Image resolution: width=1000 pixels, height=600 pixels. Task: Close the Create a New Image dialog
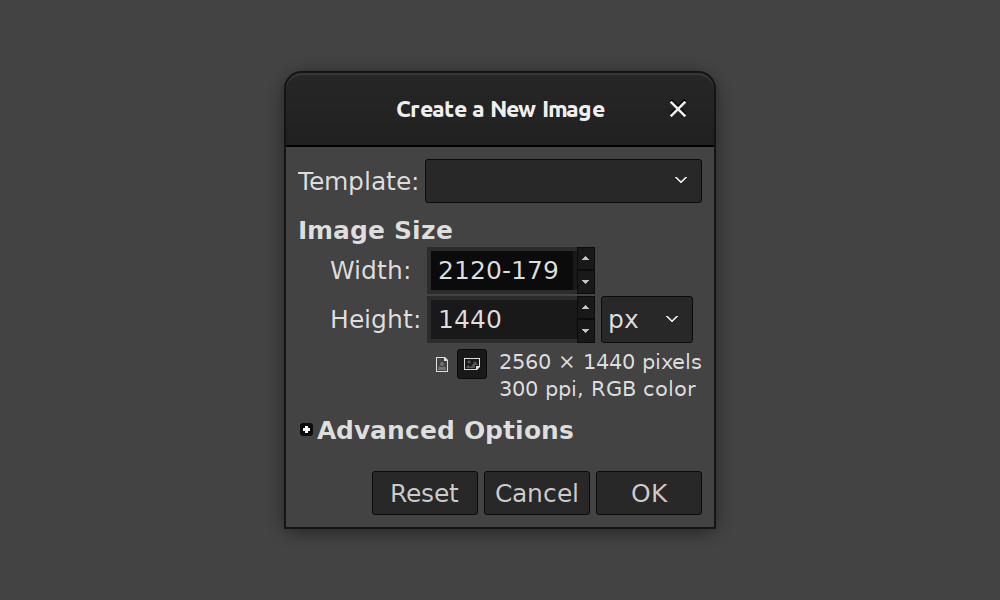click(678, 109)
